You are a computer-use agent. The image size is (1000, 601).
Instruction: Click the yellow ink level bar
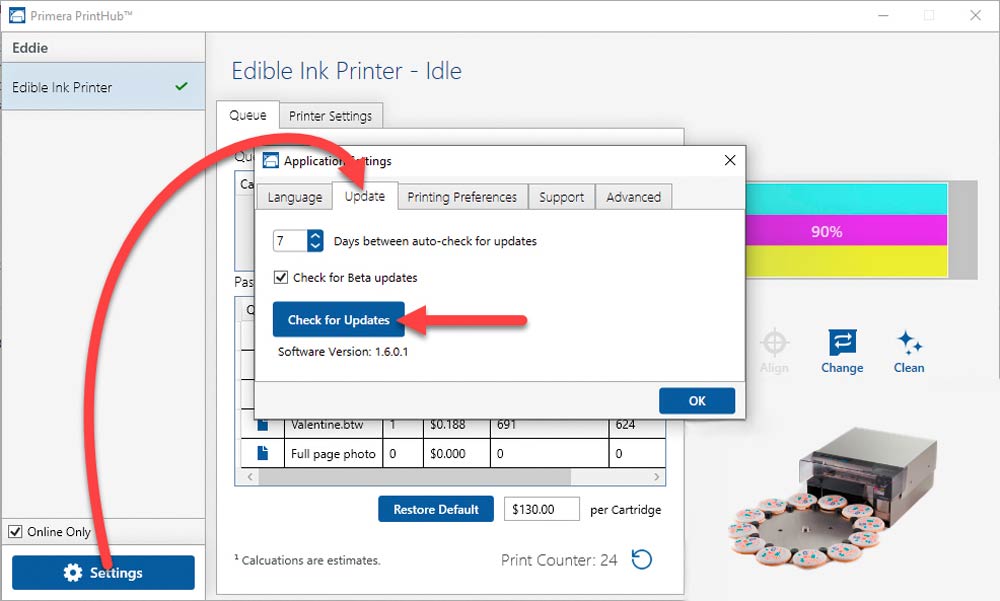846,262
